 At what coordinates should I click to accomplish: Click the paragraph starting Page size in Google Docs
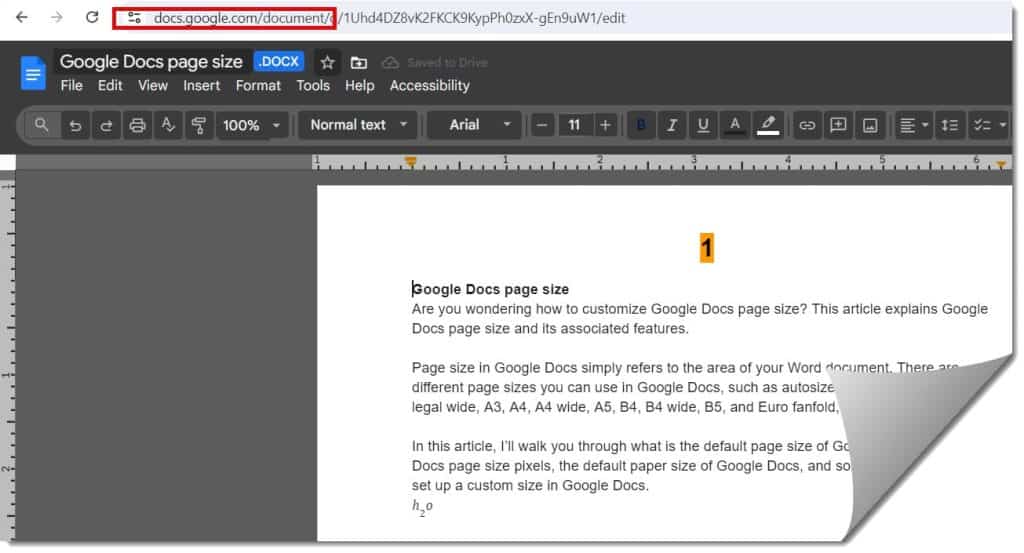[686, 387]
